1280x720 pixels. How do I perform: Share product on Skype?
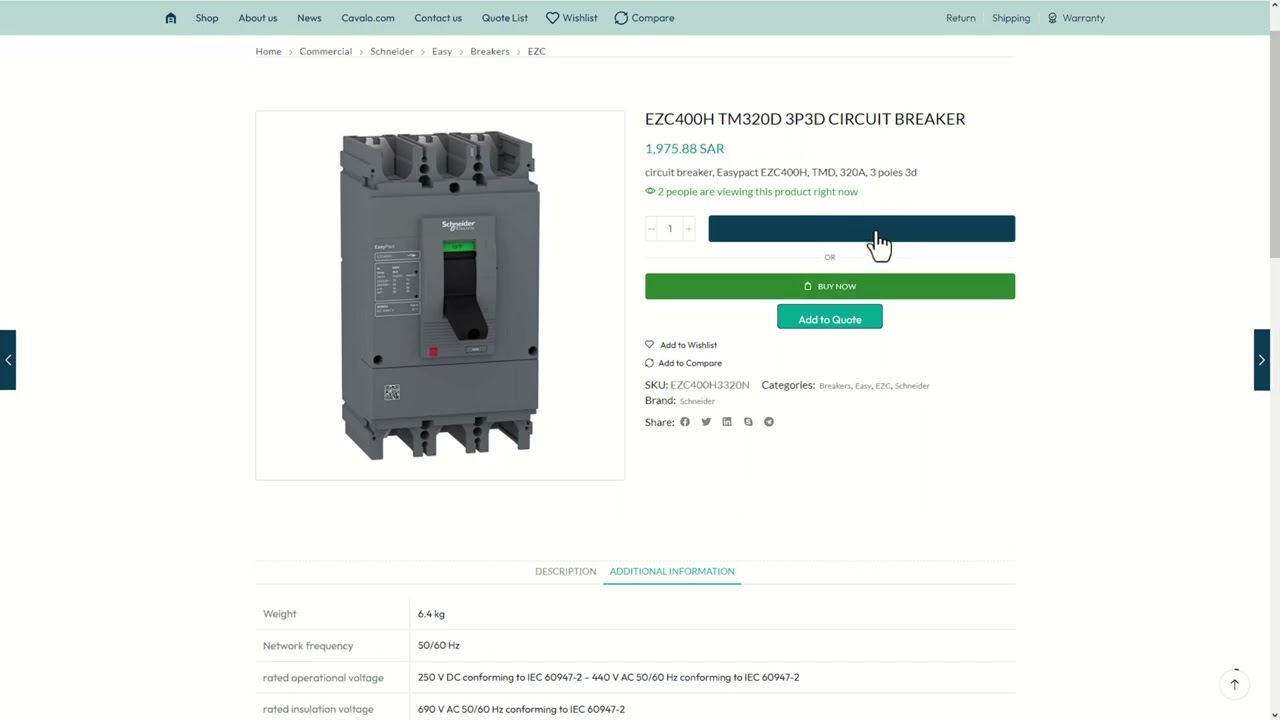coord(748,422)
